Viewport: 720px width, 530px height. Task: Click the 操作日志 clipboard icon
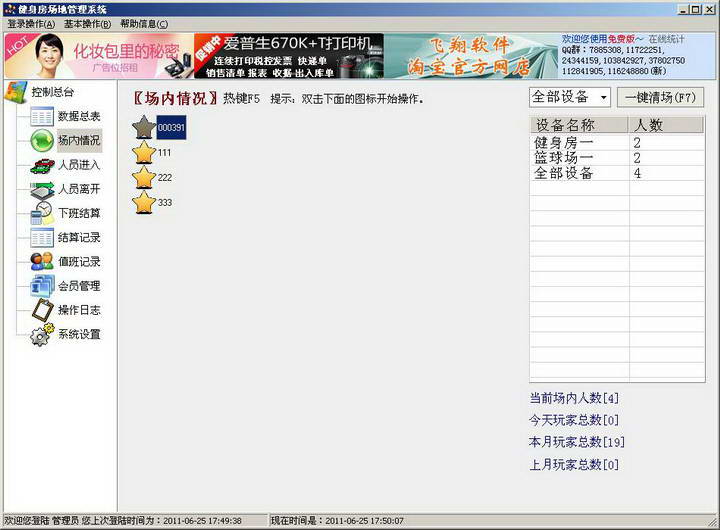(43, 310)
